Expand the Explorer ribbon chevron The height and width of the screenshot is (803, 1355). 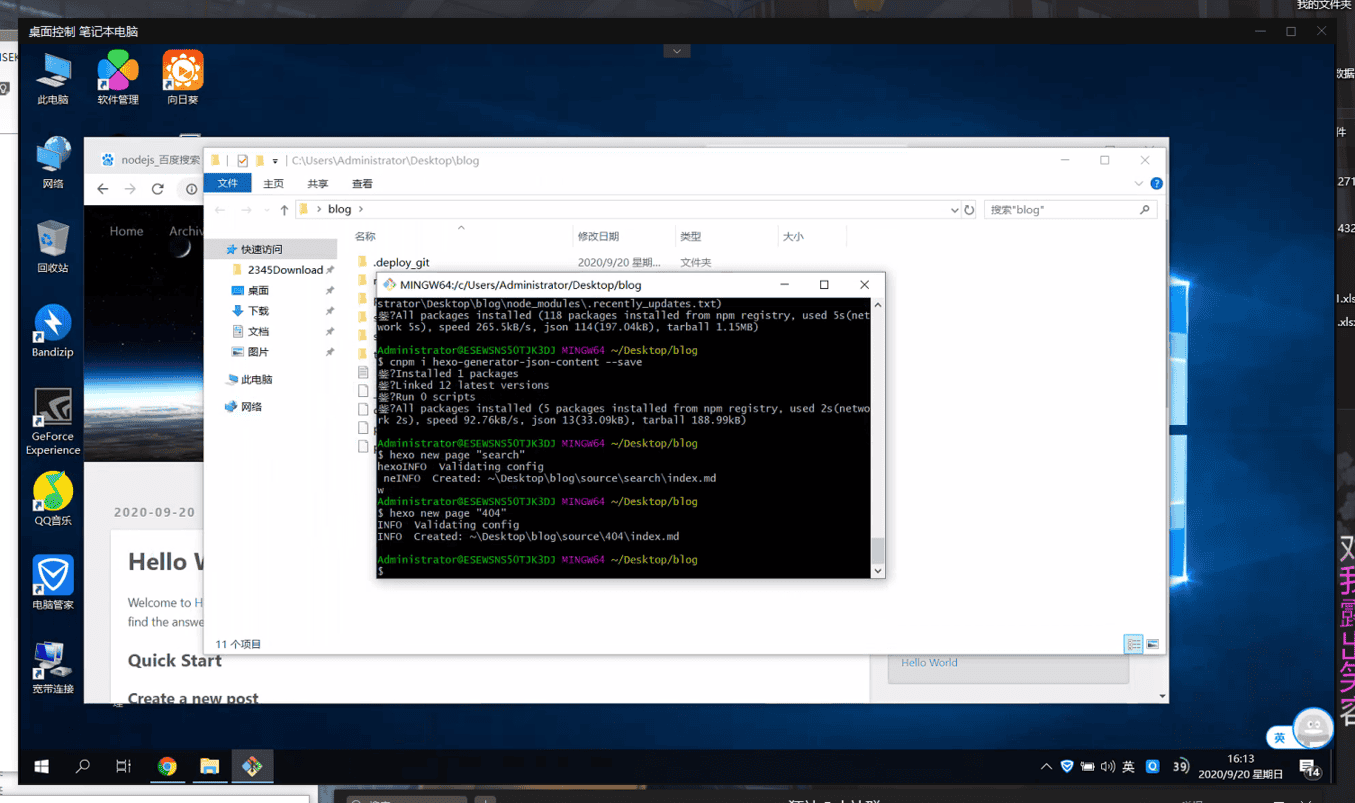point(1138,184)
